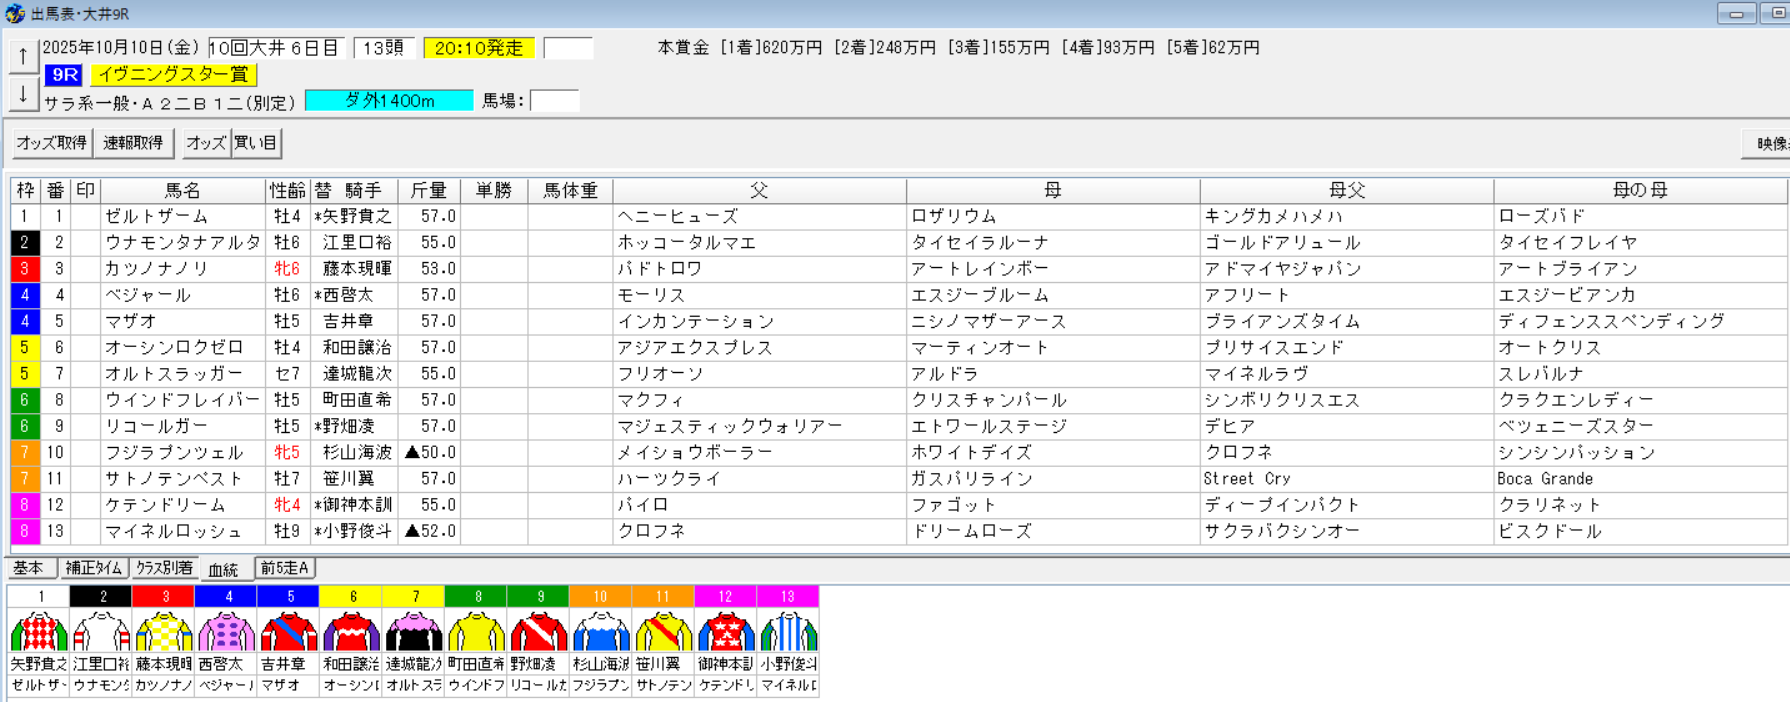Click the 馬名 column header
Viewport: 1790px width, 702px height.
click(183, 190)
